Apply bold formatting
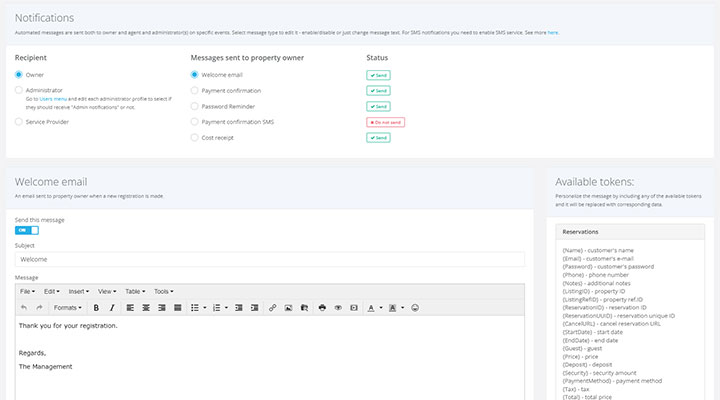The image size is (720, 400). click(x=96, y=308)
